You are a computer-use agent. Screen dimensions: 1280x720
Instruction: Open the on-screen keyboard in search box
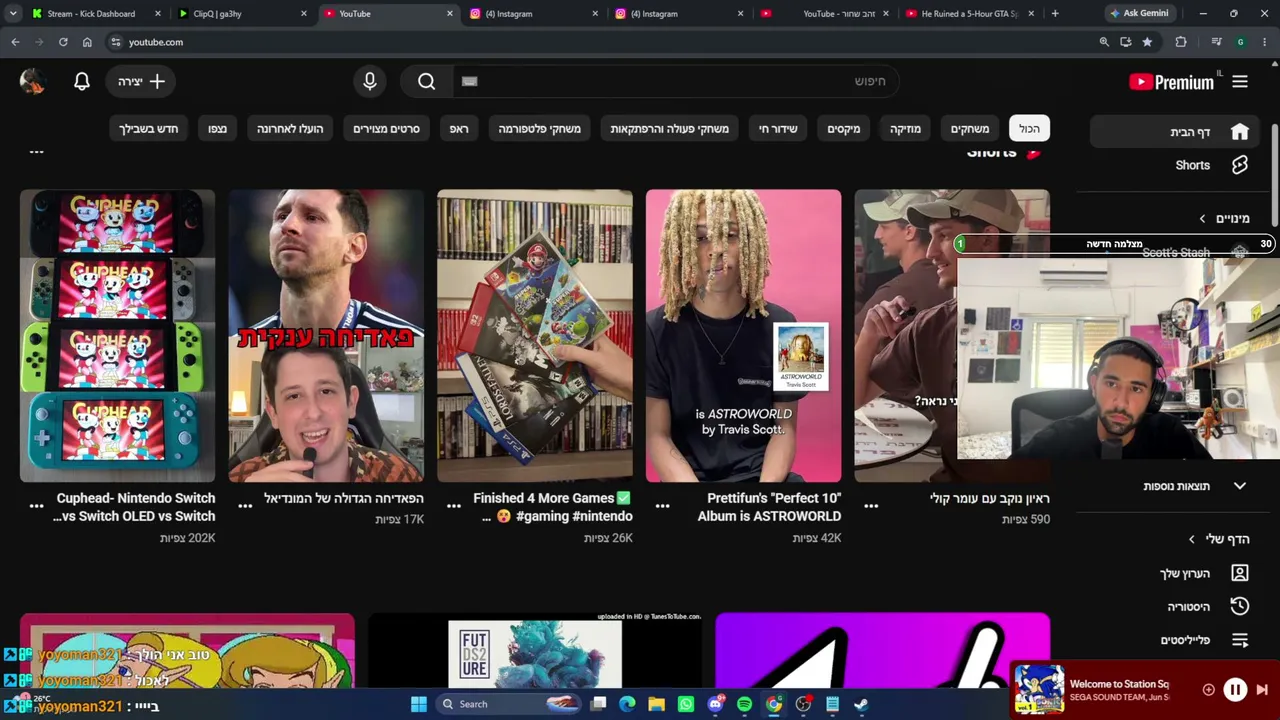[469, 82]
